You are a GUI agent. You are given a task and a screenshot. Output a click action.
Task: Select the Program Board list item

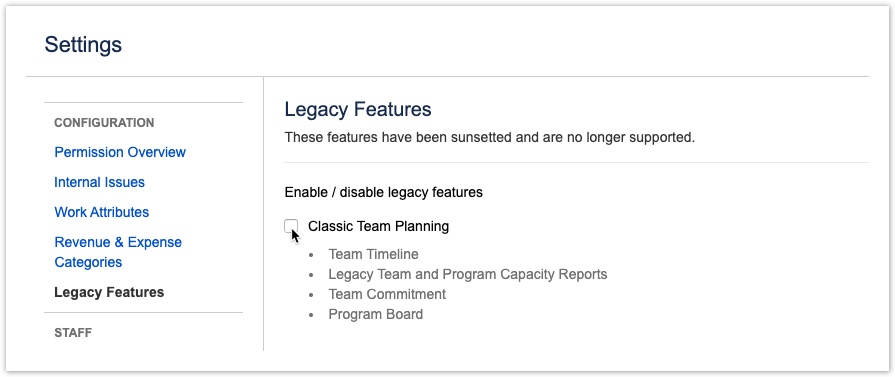click(376, 314)
